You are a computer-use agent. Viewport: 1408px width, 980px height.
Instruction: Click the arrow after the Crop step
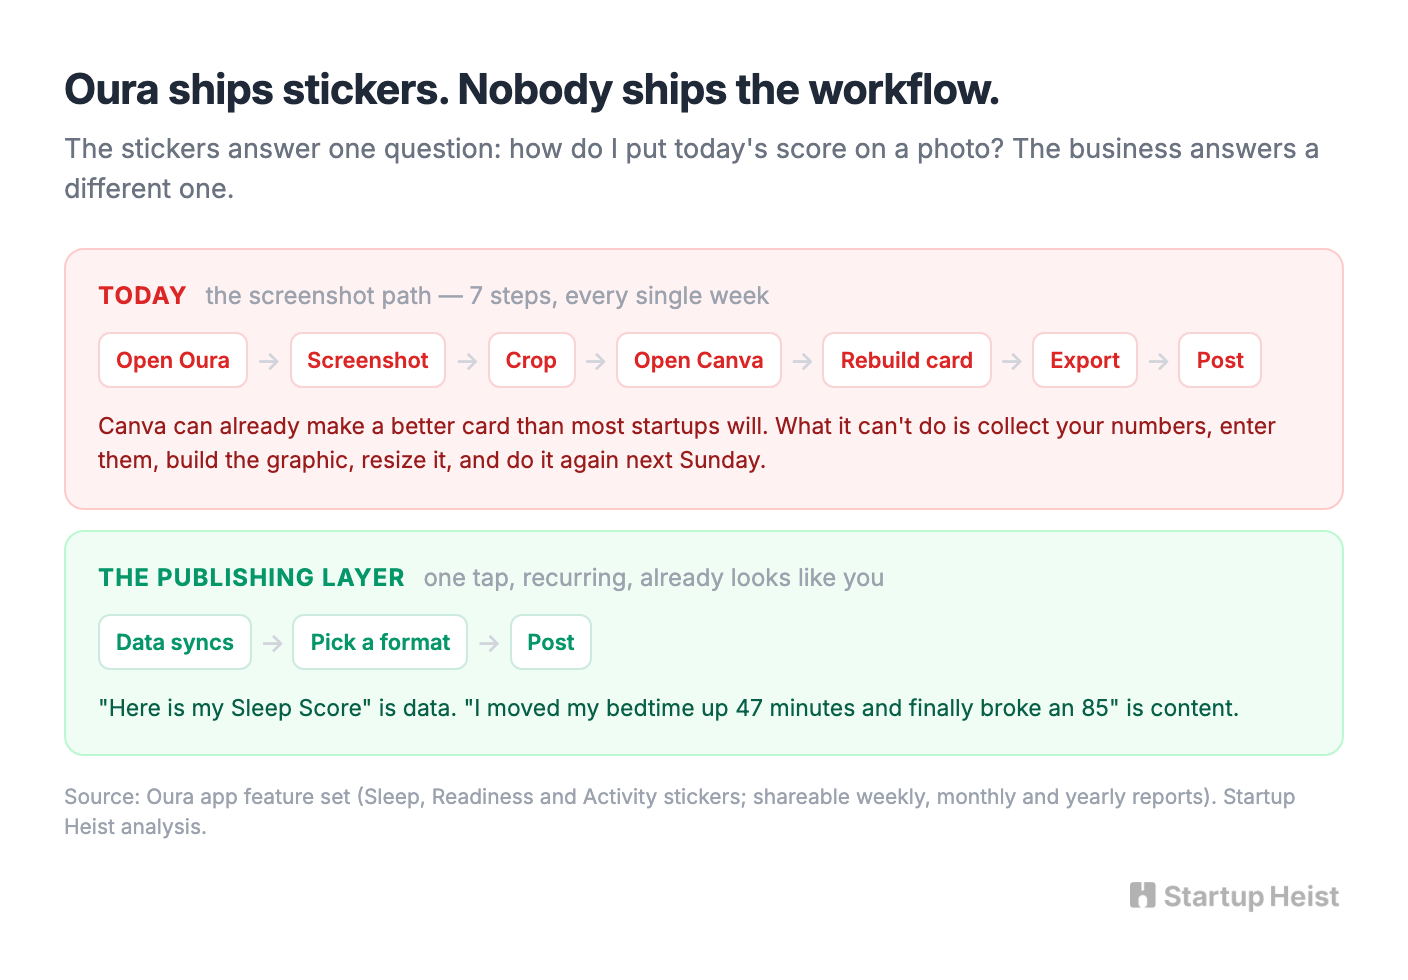(x=596, y=361)
